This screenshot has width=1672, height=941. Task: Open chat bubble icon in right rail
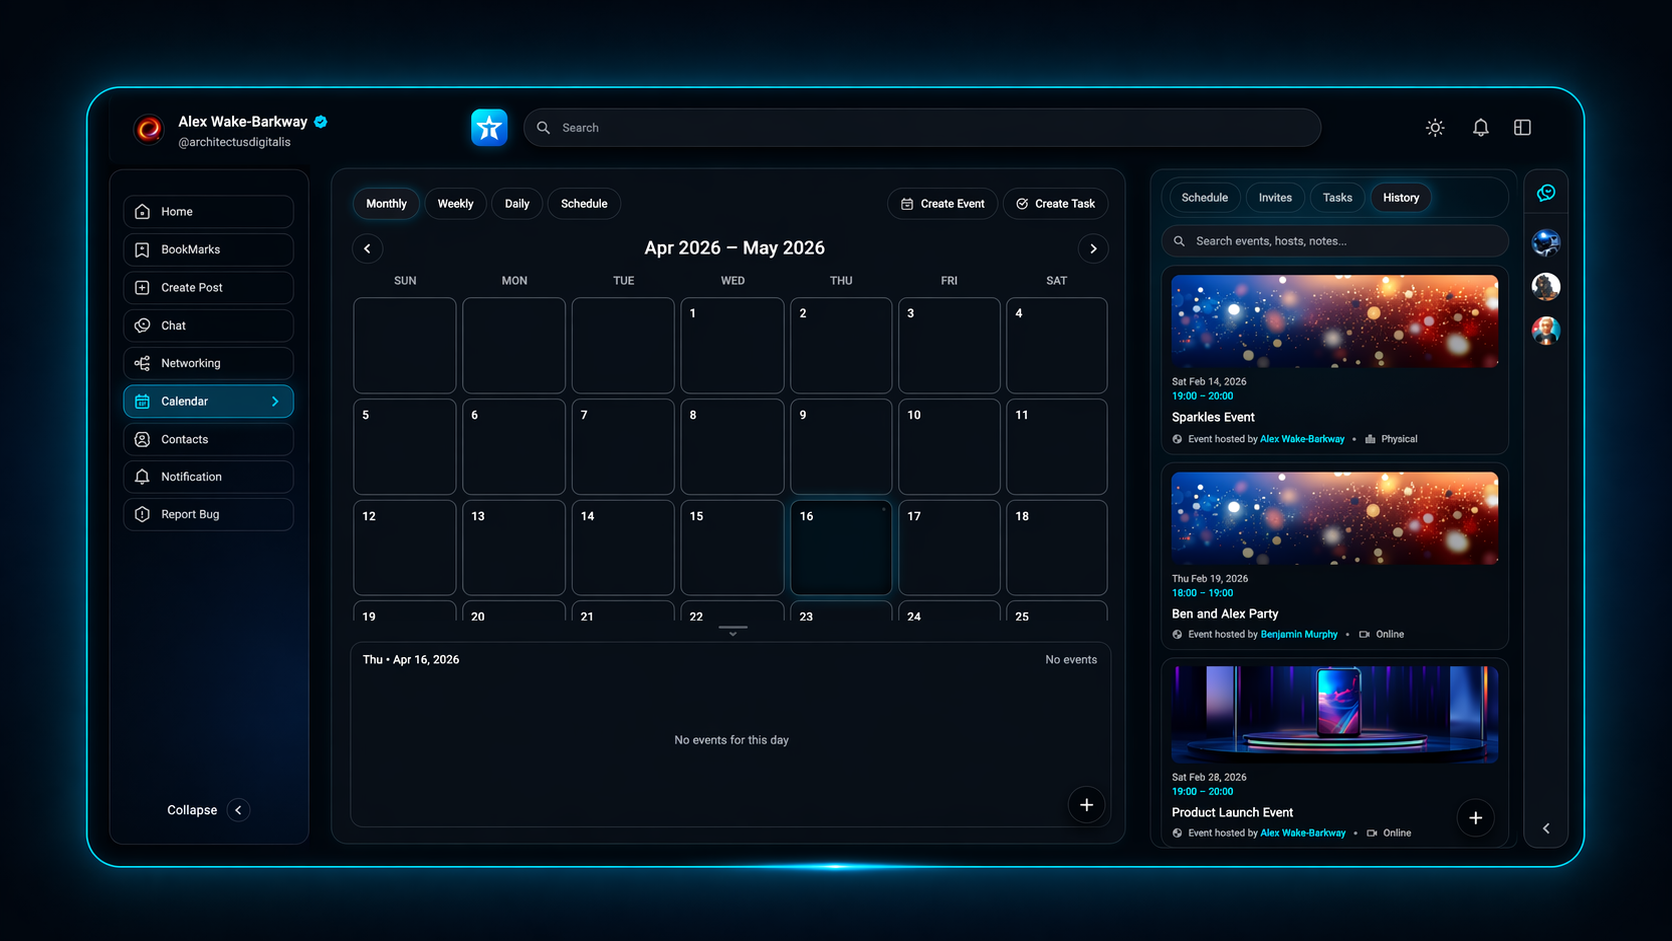pyautogui.click(x=1546, y=193)
